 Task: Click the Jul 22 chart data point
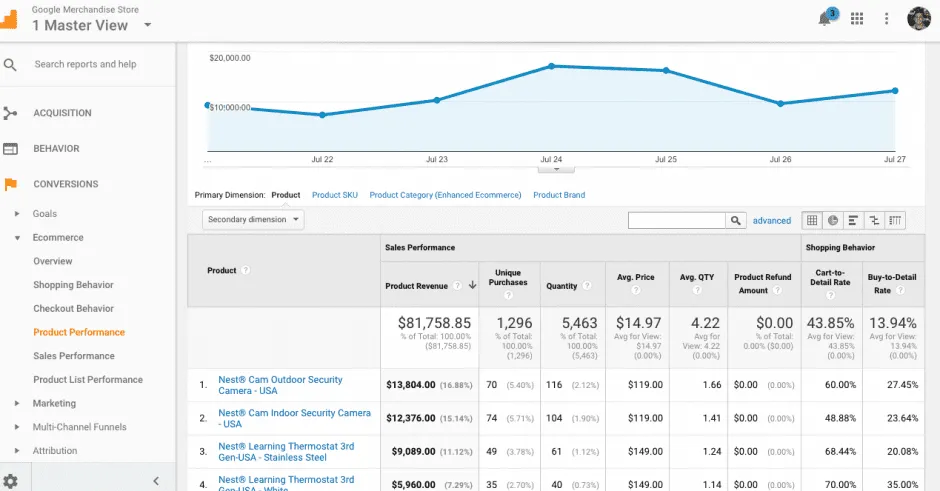pos(323,115)
